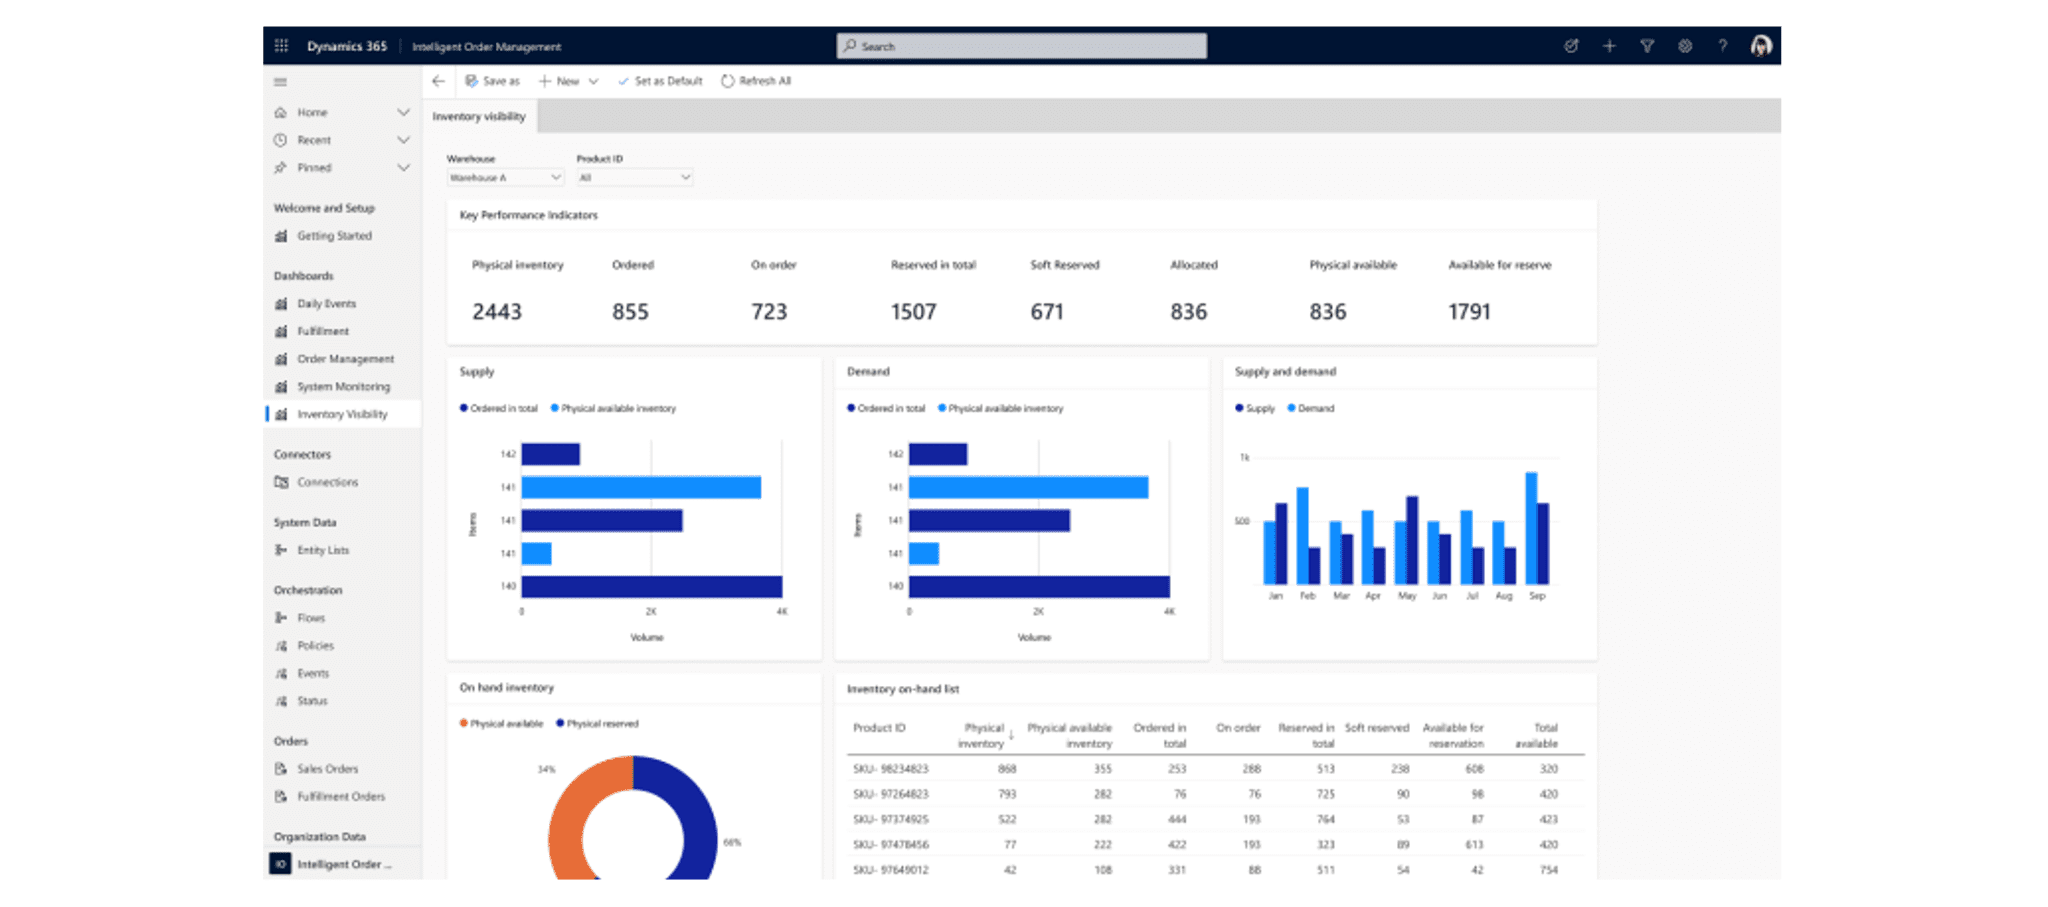The image size is (2048, 907).
Task: Click the SKU- 97264823 row
Action: (1215, 794)
